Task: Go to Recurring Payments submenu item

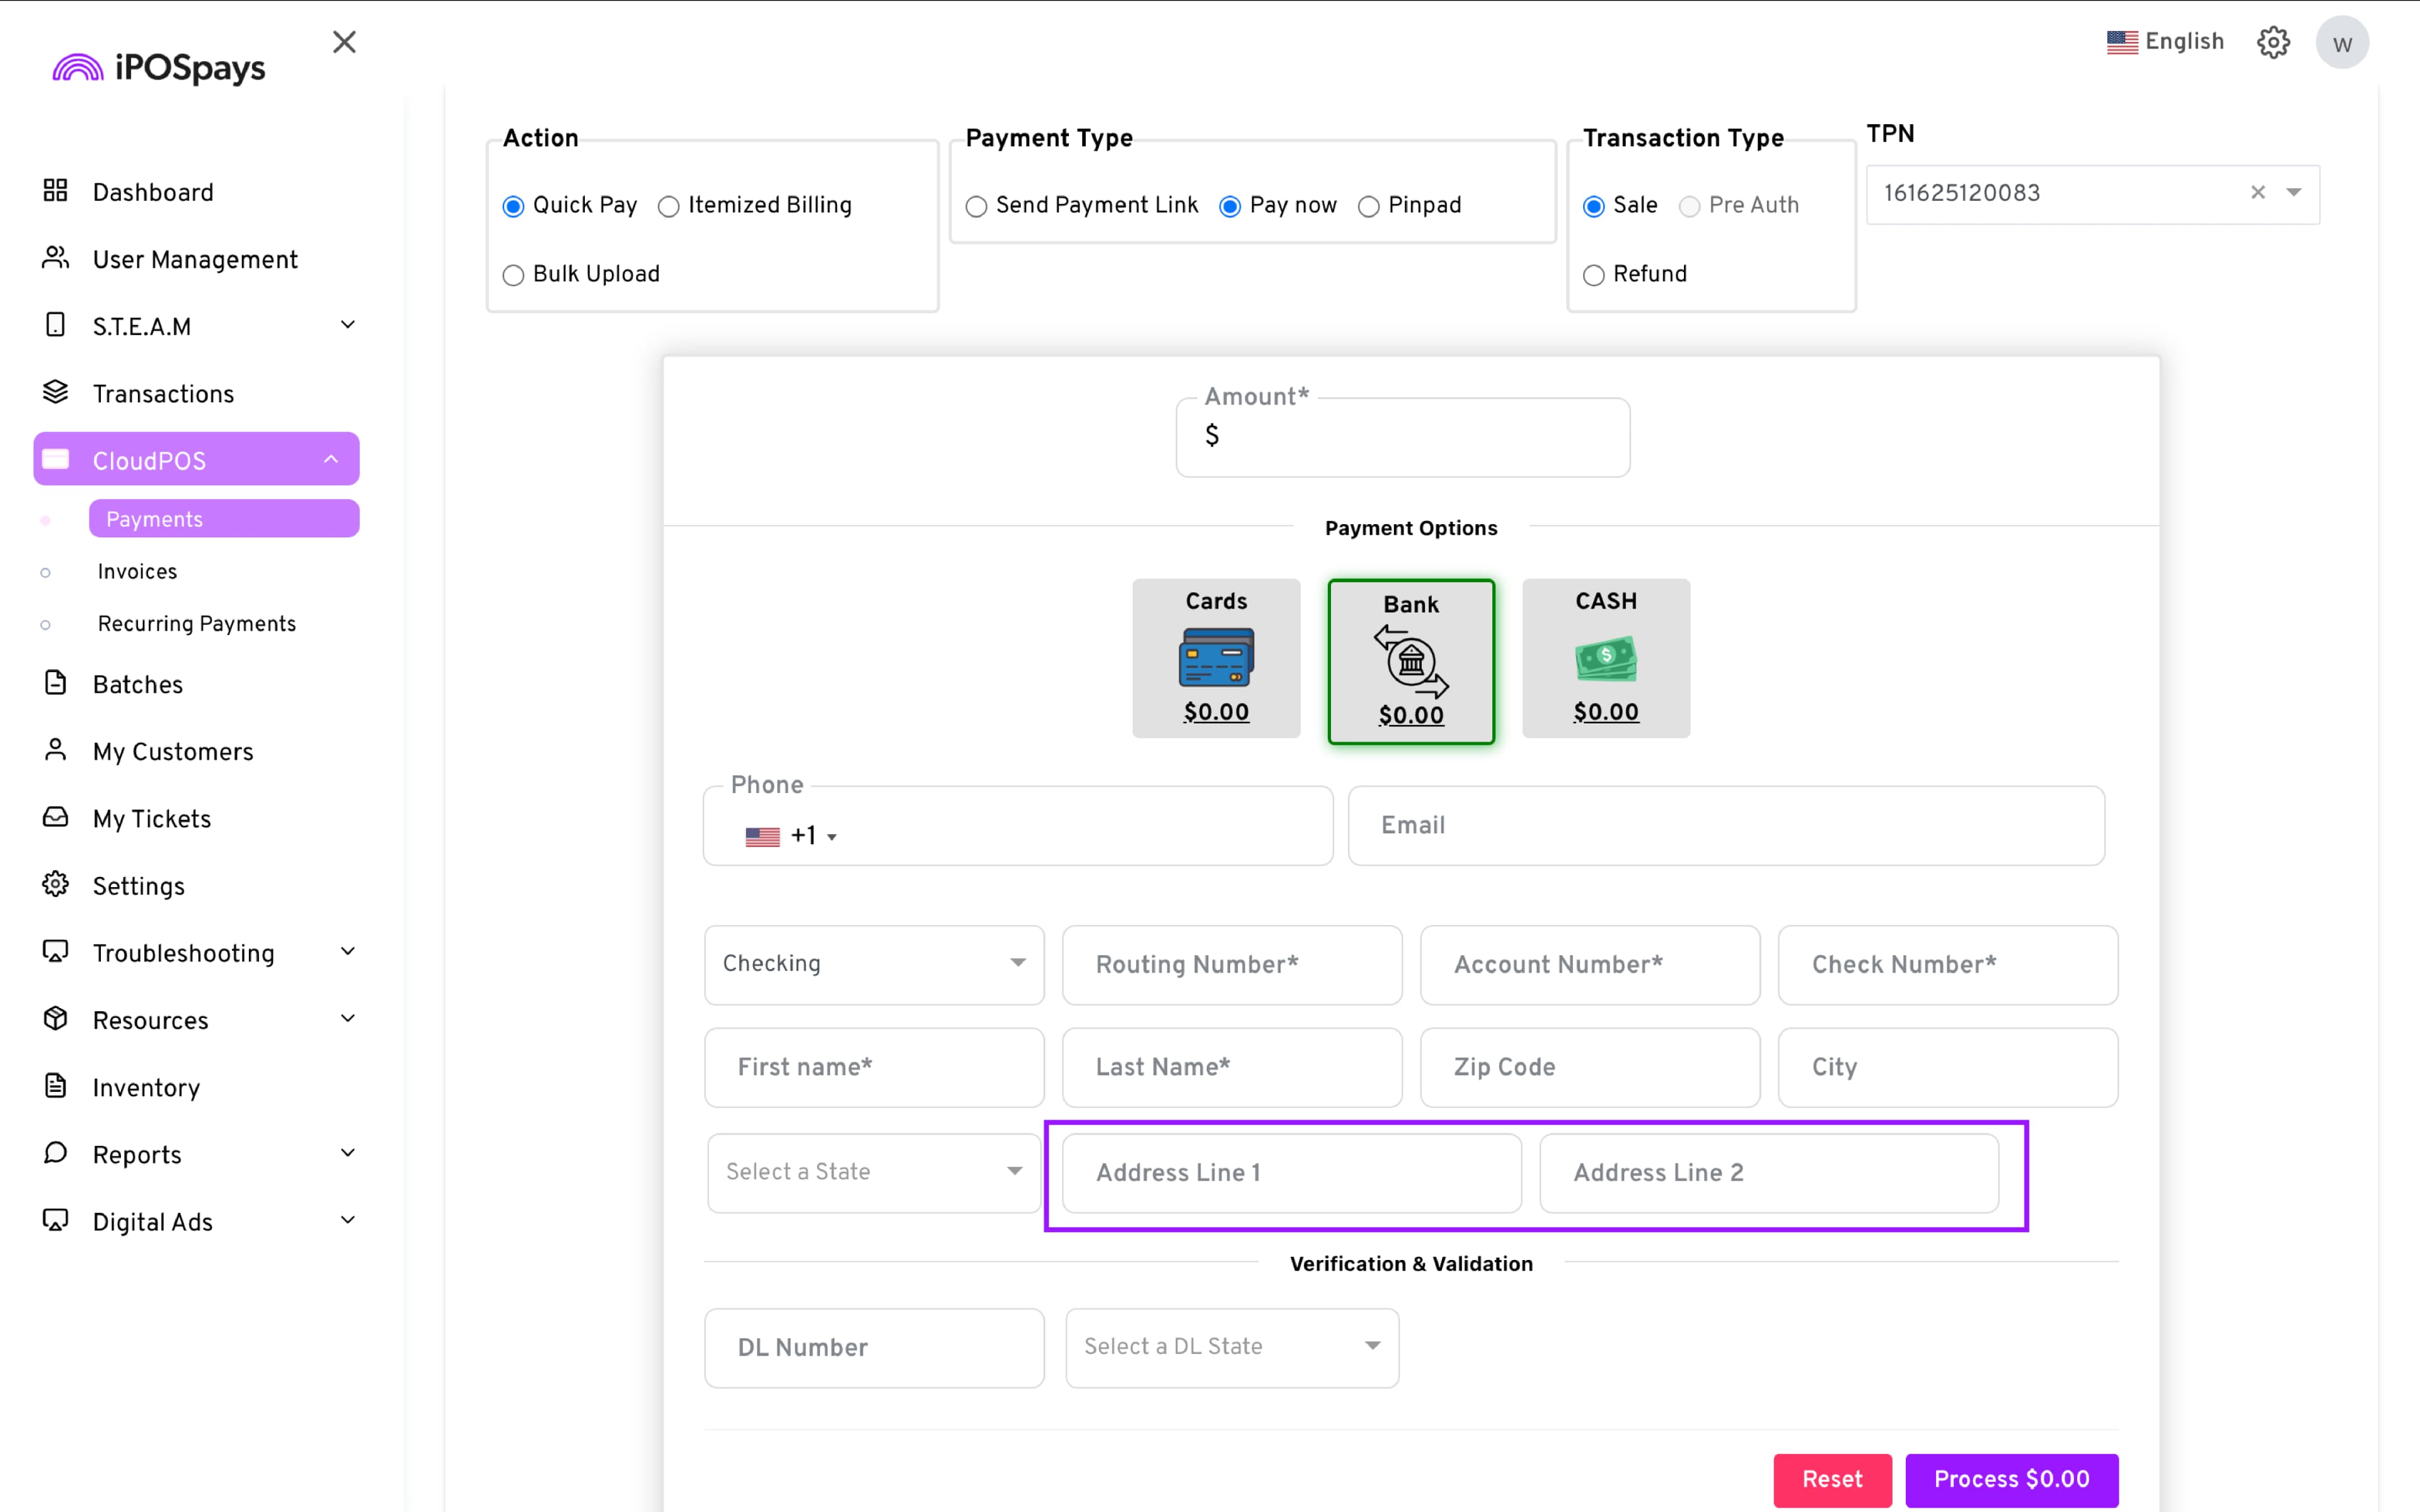Action: [196, 623]
